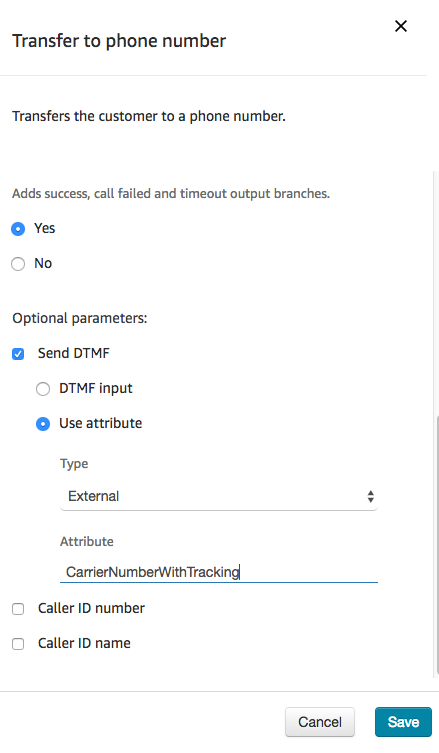Enable the Caller ID number checkbox
The image size is (439, 753).
coord(18,609)
